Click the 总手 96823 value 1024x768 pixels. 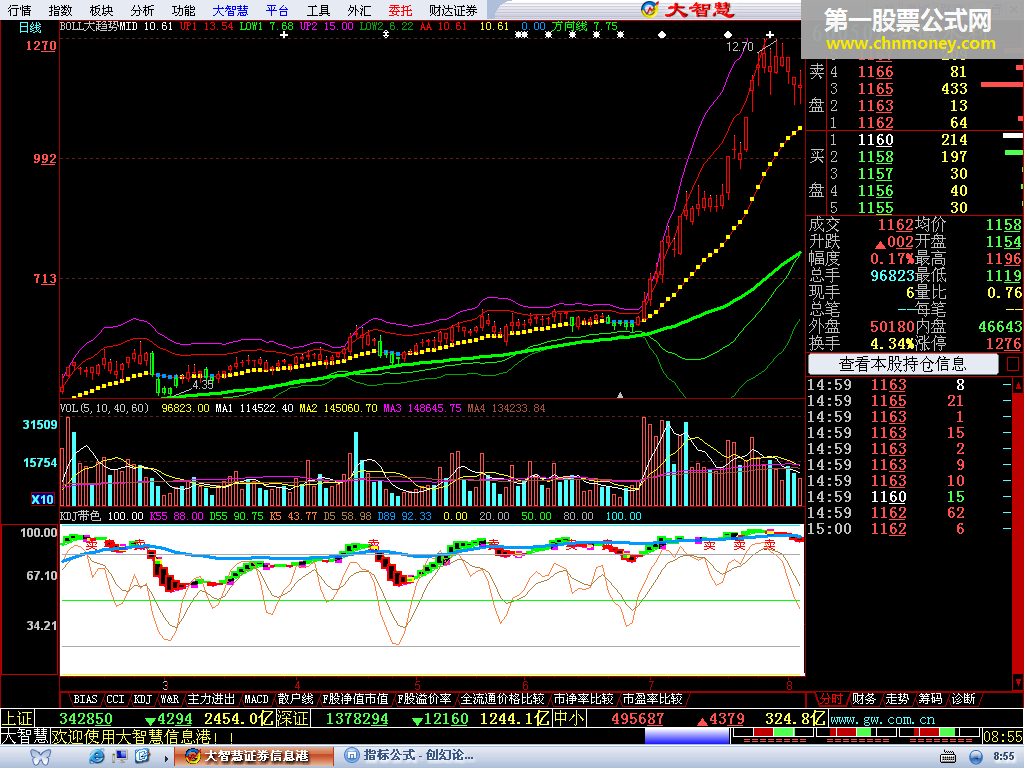(x=891, y=276)
